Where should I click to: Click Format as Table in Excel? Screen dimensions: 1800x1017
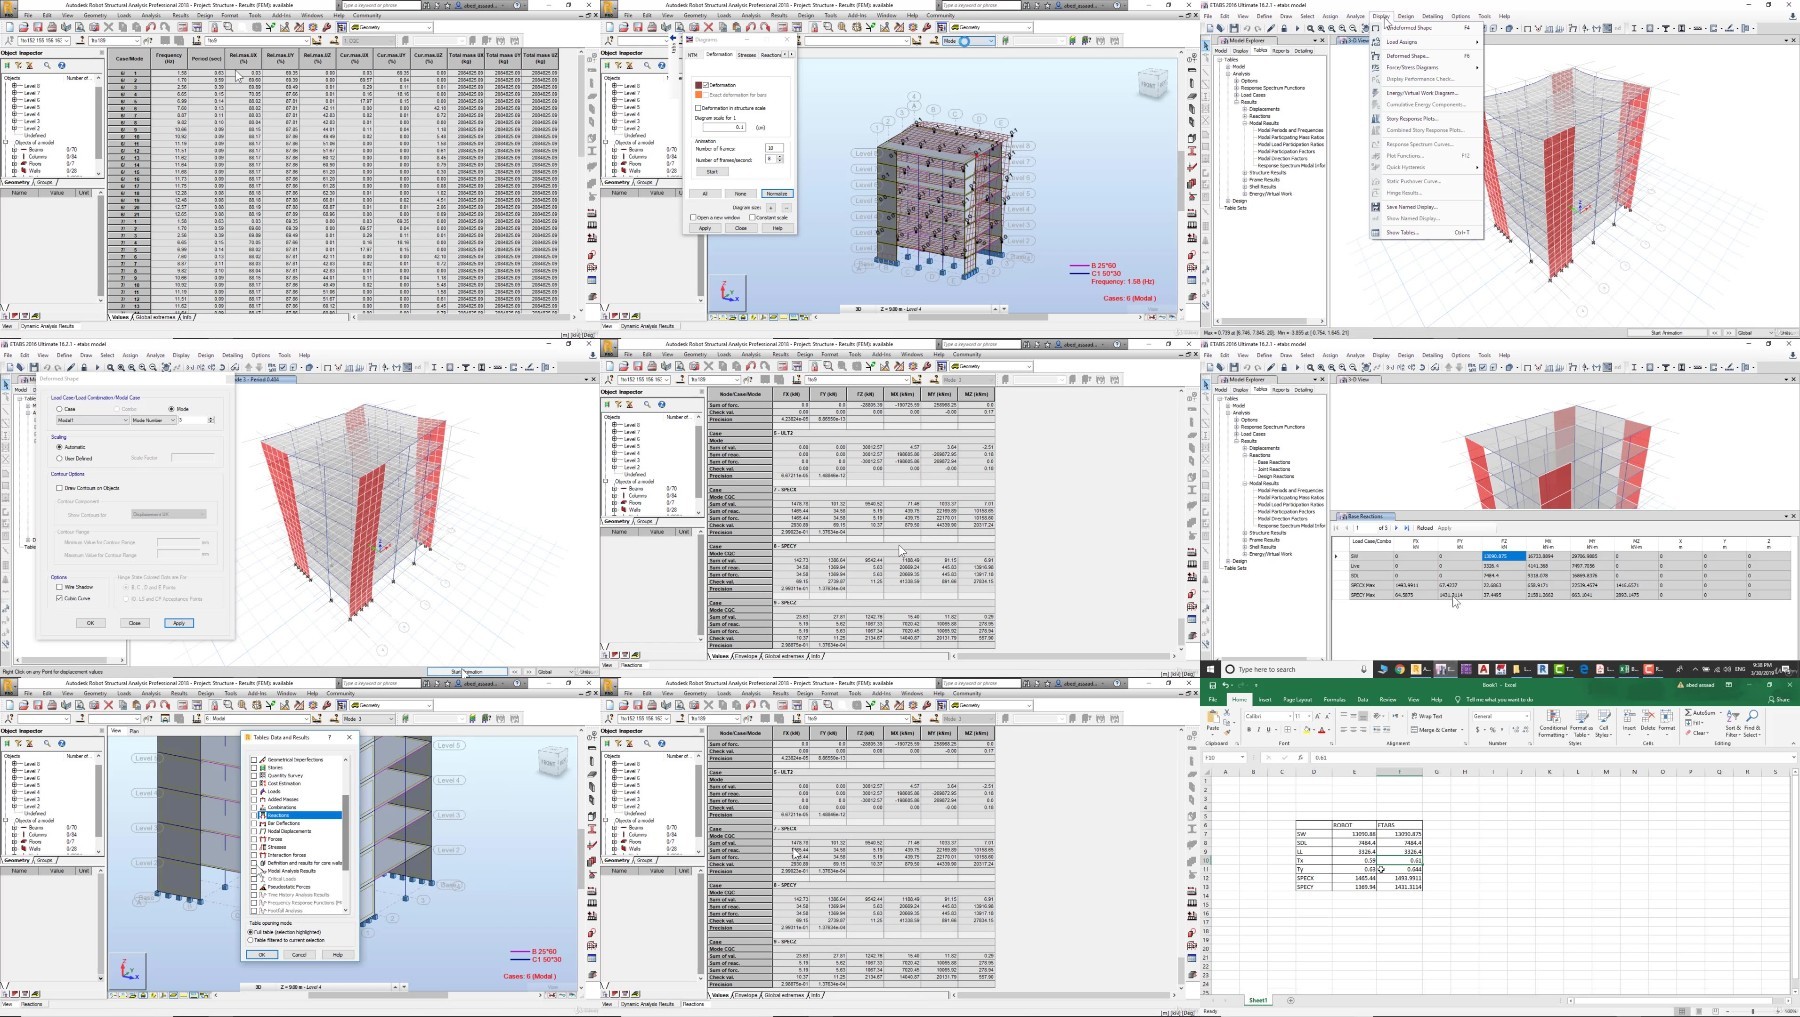pyautogui.click(x=1581, y=722)
